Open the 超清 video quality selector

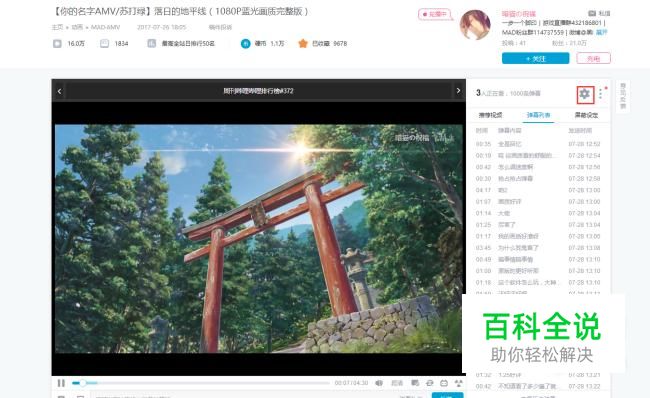tap(397, 383)
